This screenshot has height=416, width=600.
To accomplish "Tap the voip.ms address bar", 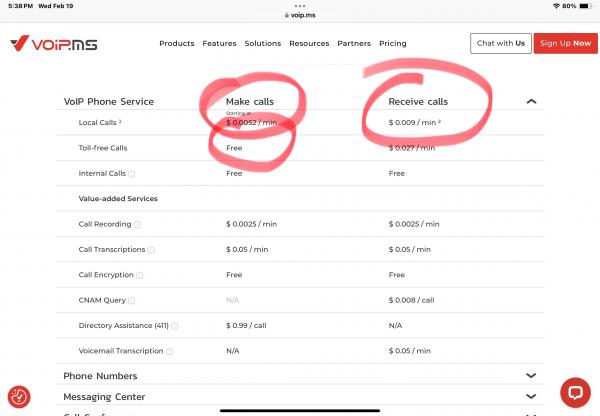I will click(x=300, y=16).
